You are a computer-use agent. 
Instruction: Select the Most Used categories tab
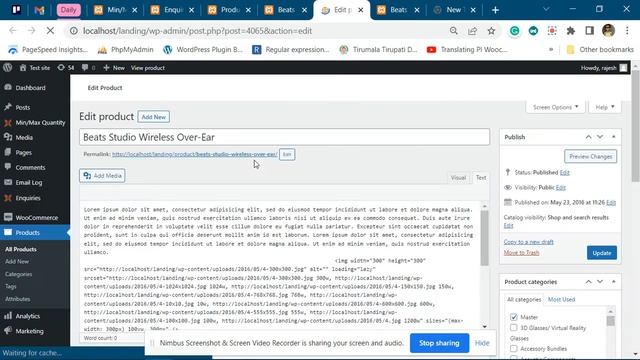coord(561,299)
